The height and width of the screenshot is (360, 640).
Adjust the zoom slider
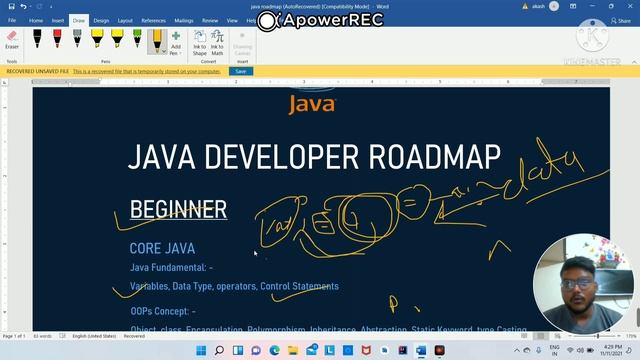[x=598, y=336]
